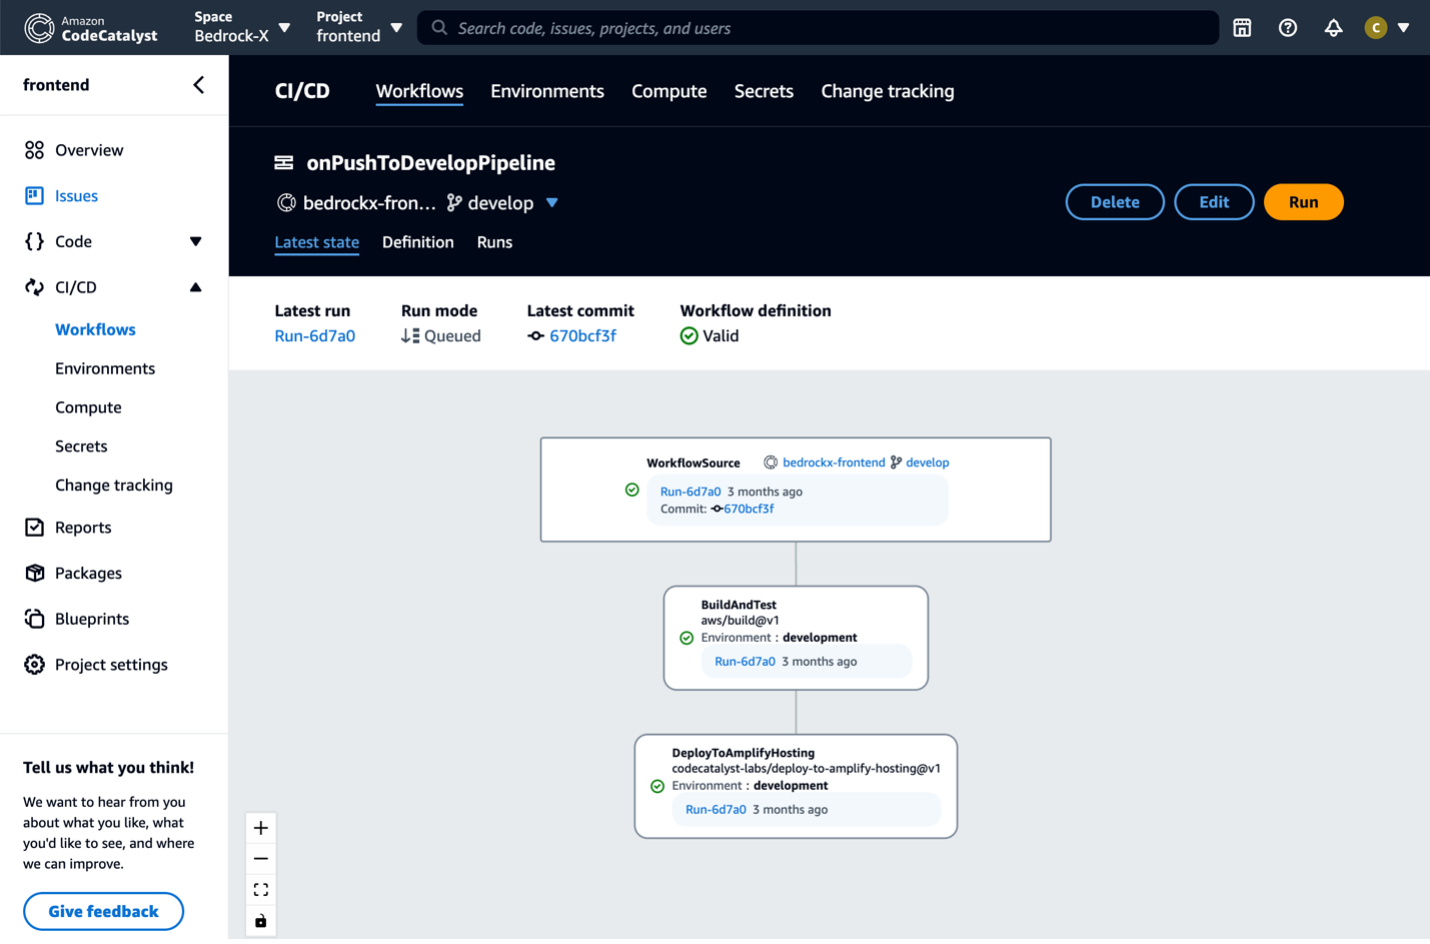This screenshot has height=944, width=1430.
Task: Select the Latest state tab
Action: (317, 243)
